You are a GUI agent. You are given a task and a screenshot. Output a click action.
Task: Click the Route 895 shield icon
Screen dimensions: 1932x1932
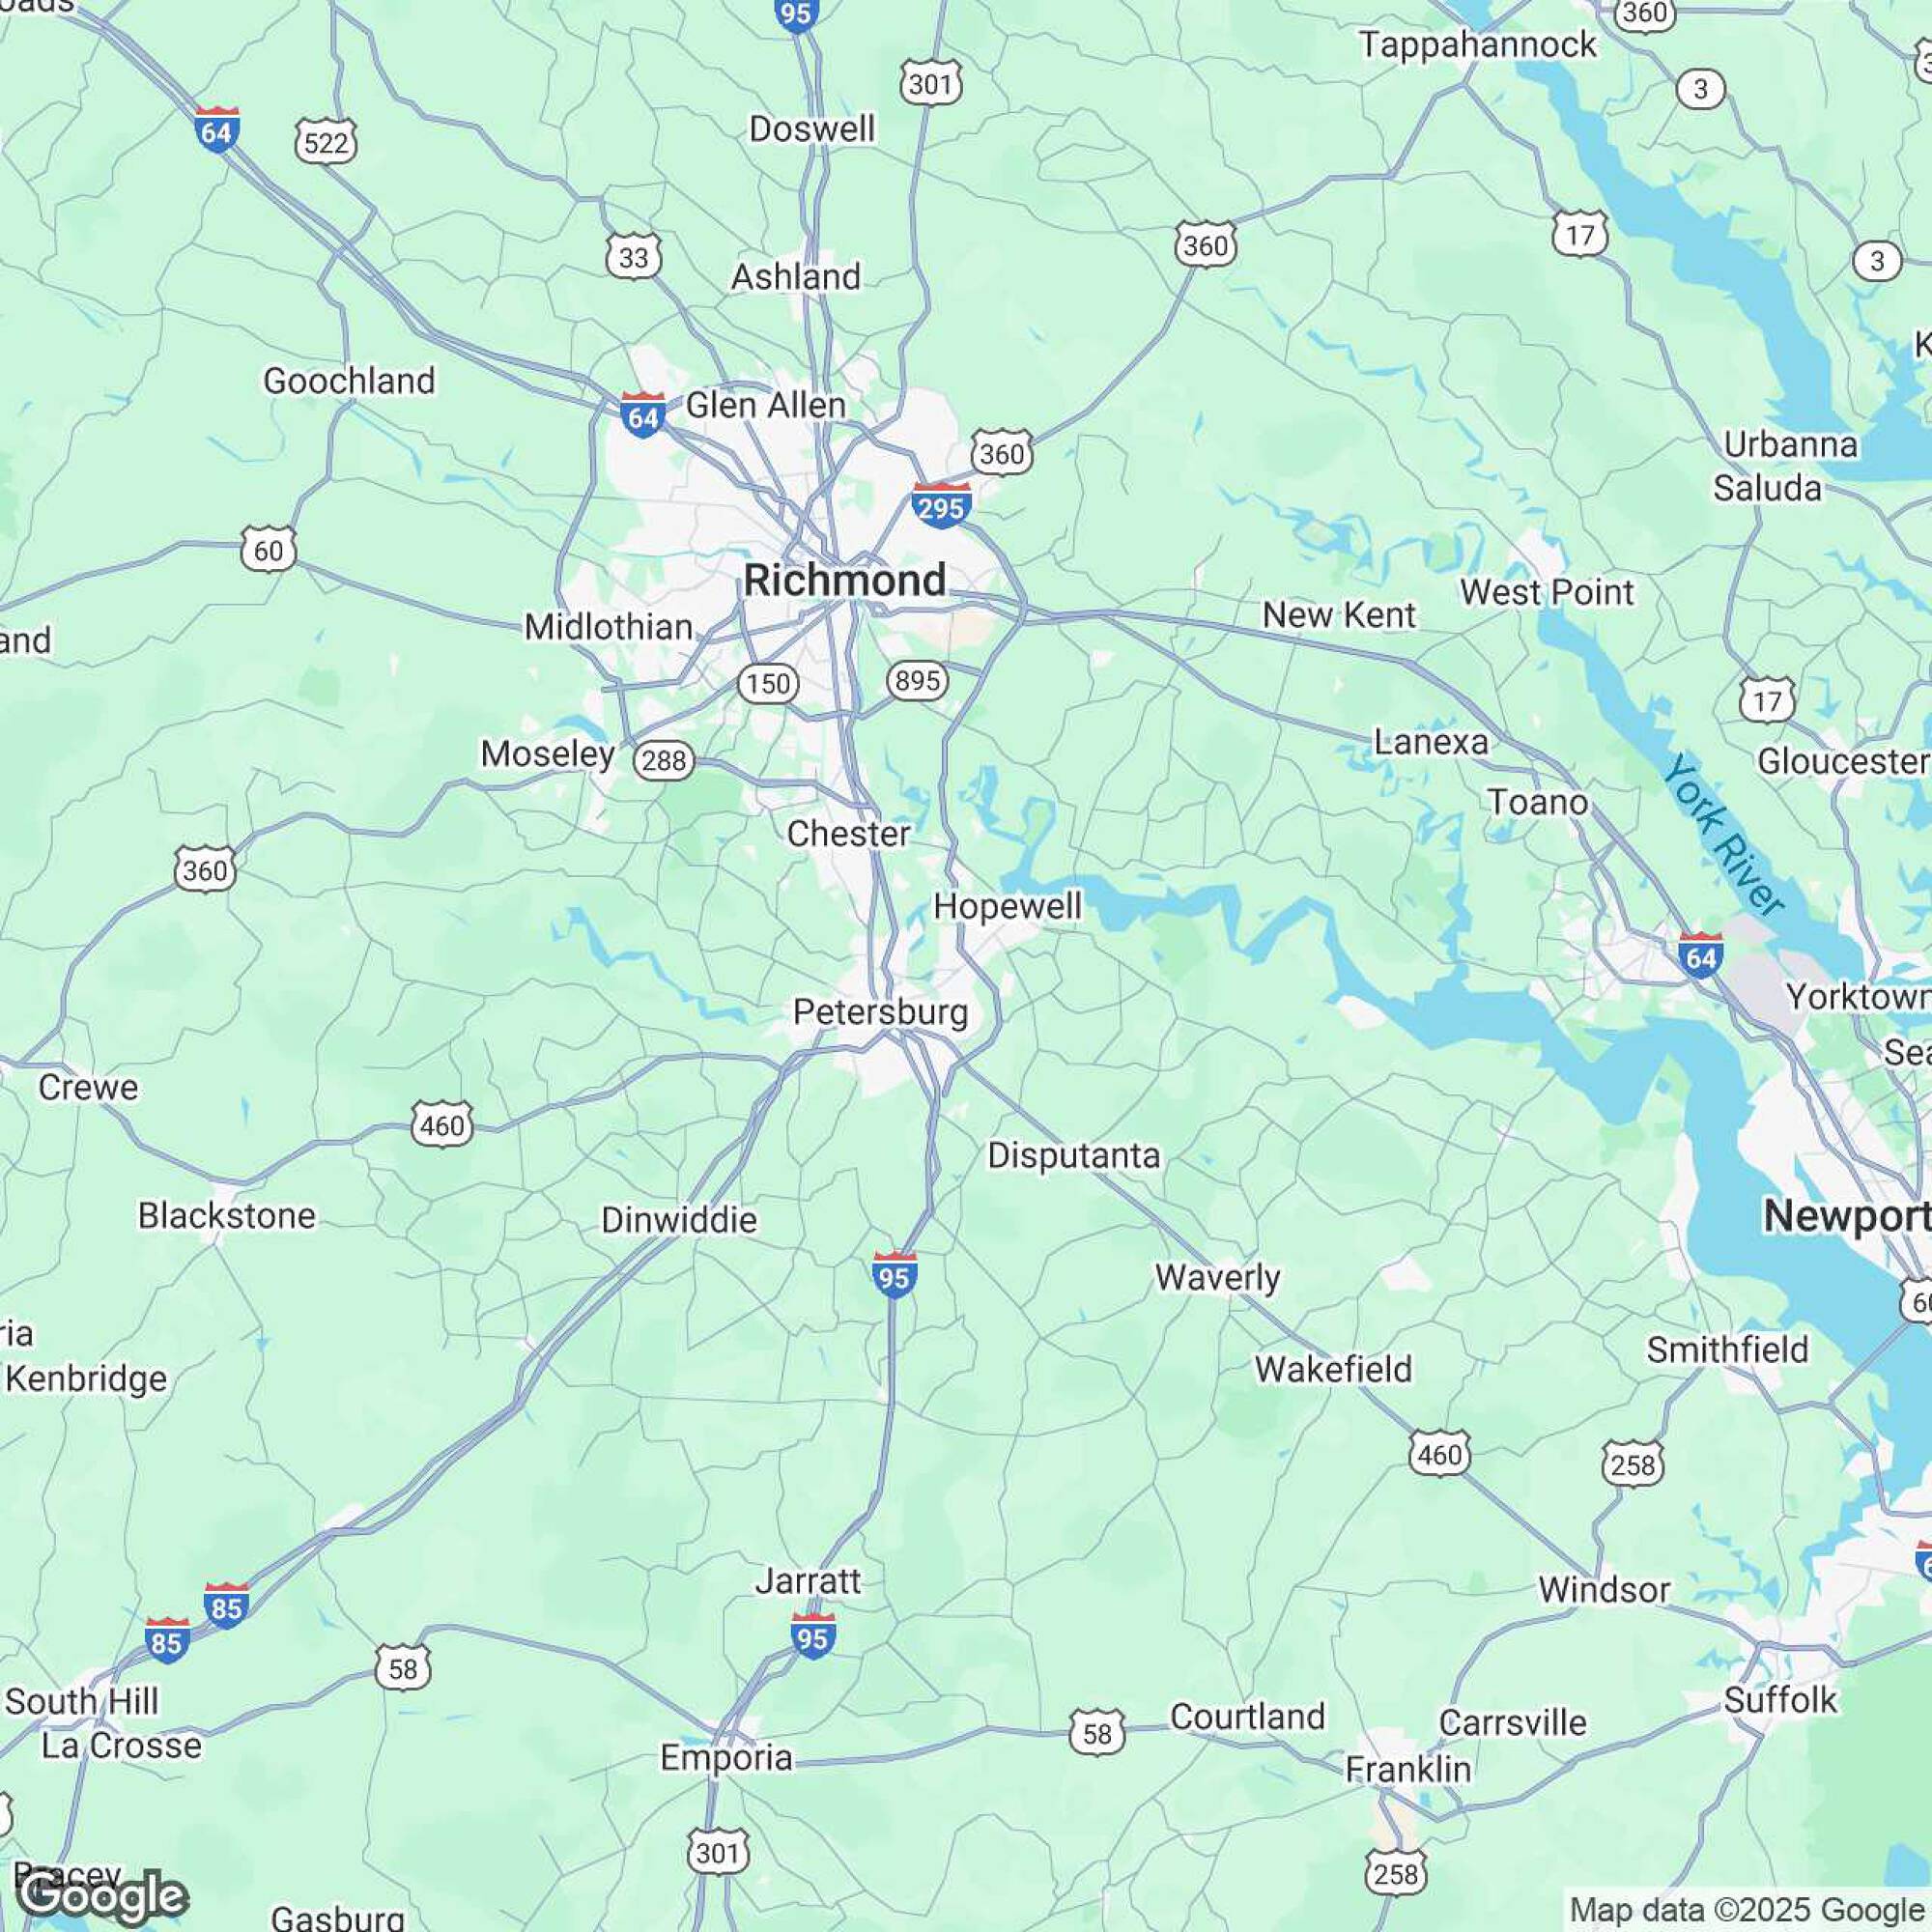click(917, 681)
